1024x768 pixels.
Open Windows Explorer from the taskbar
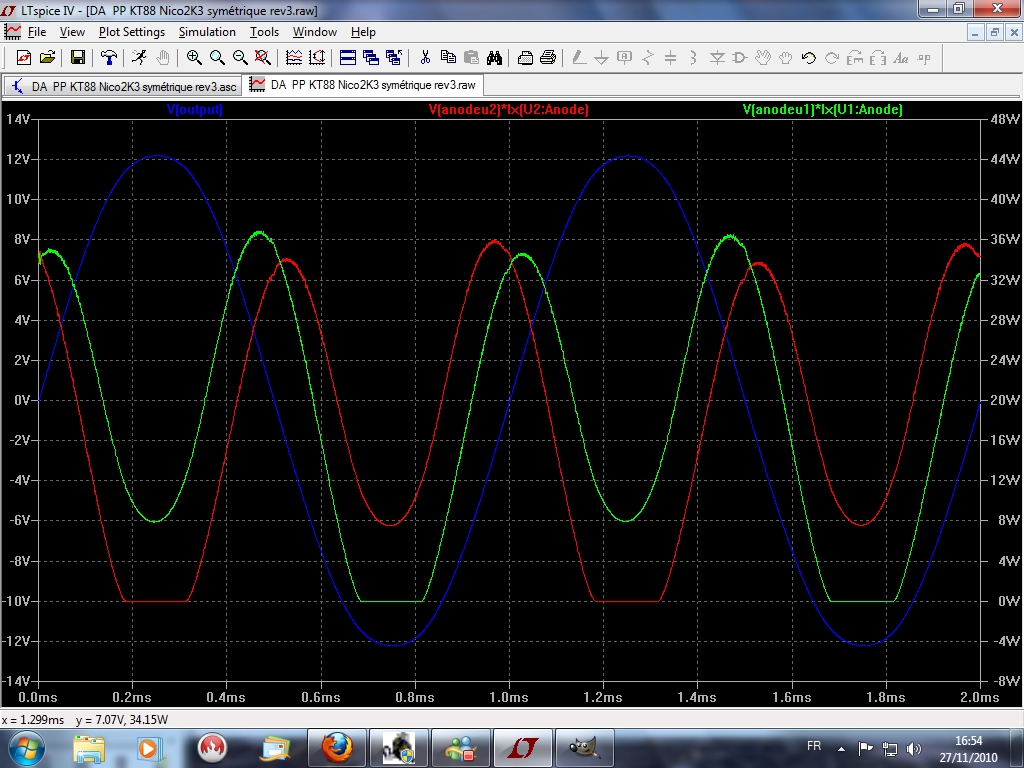[89, 748]
